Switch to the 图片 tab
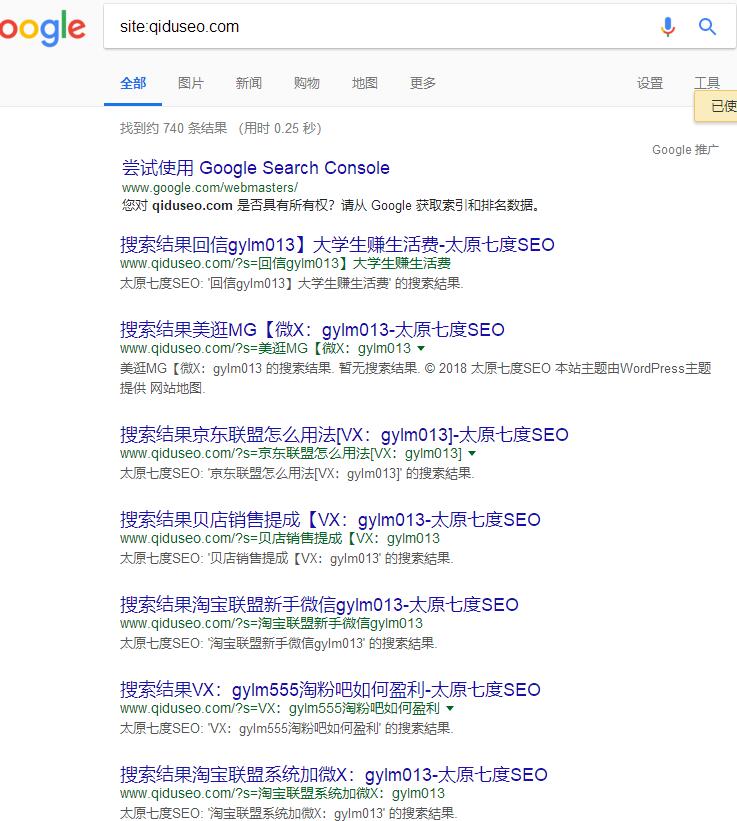Image resolution: width=737 pixels, height=821 pixels. tap(191, 83)
